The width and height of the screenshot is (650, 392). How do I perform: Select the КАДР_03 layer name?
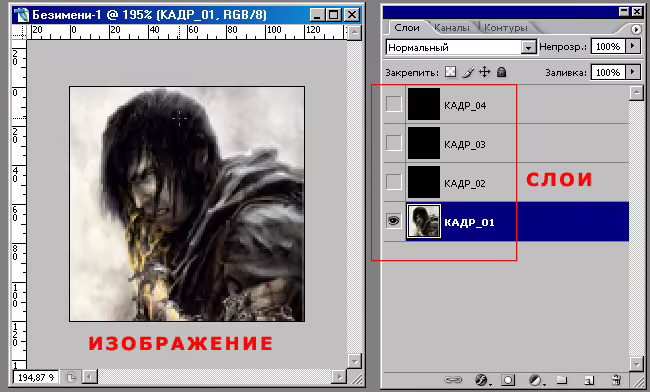[465, 145]
